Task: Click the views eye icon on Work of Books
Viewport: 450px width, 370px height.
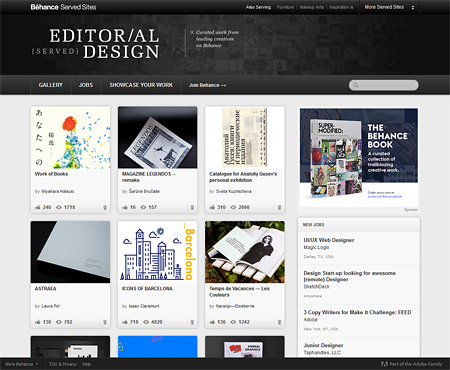Action: [59, 207]
